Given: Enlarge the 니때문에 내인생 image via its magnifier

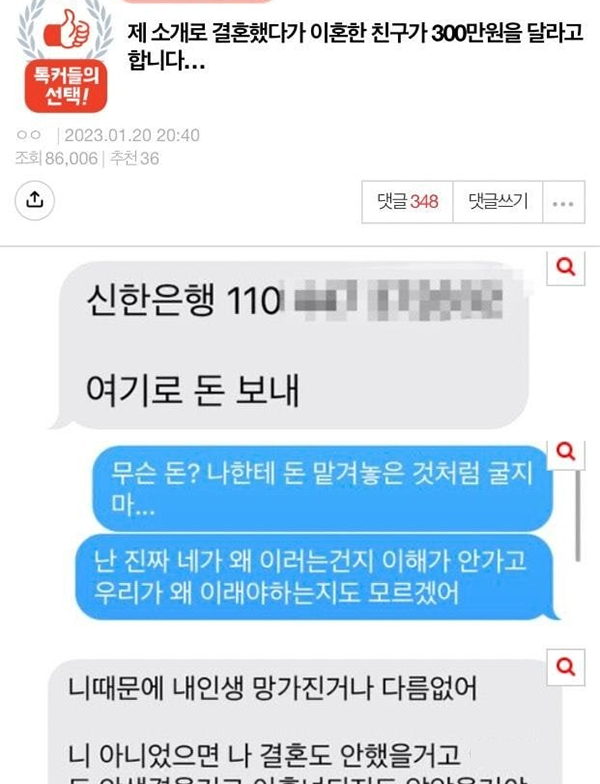Looking at the screenshot, I should pyautogui.click(x=566, y=667).
